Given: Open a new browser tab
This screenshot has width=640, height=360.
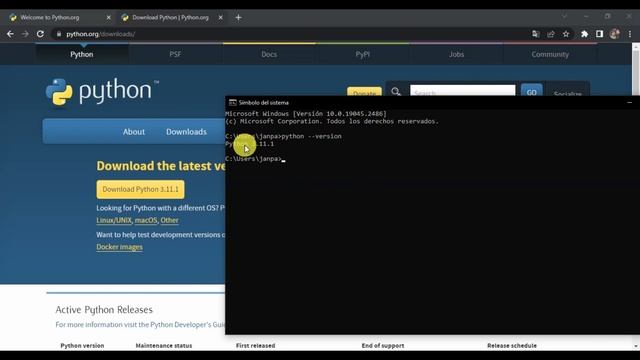Looking at the screenshot, I should coord(238,18).
